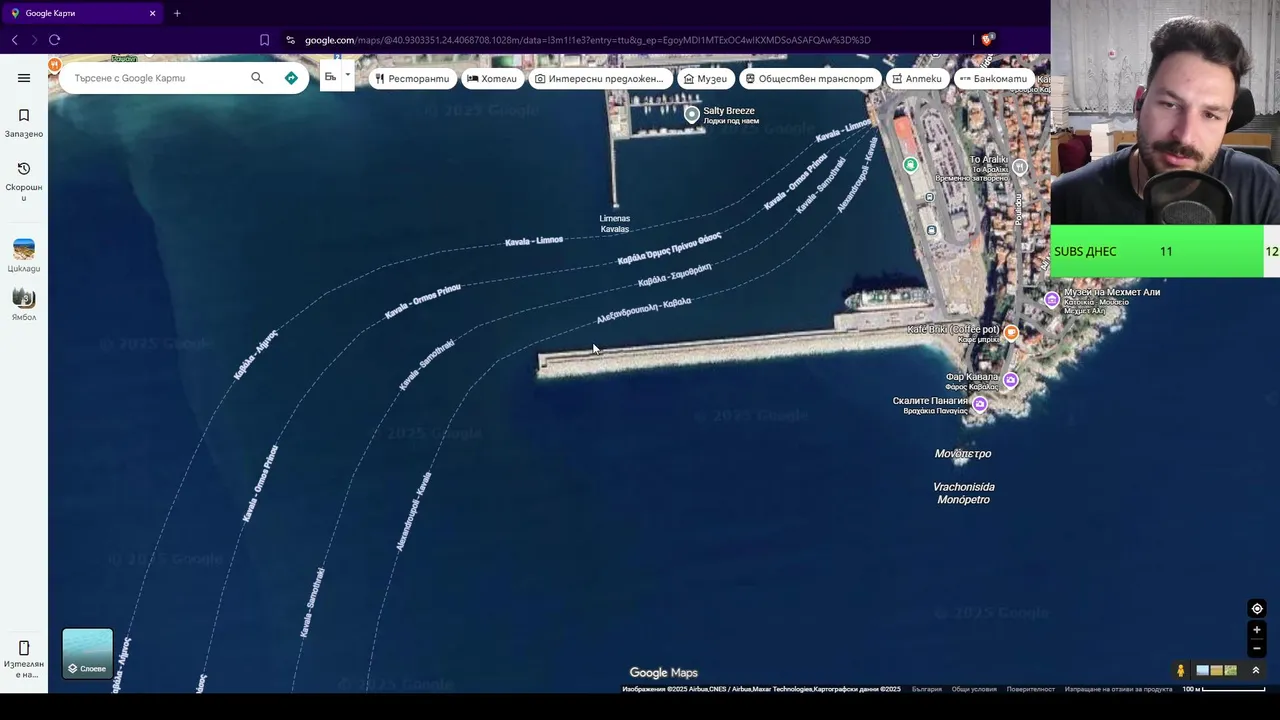Zoom in with the plus button
Screen dimensions: 1280x720
point(1257,630)
